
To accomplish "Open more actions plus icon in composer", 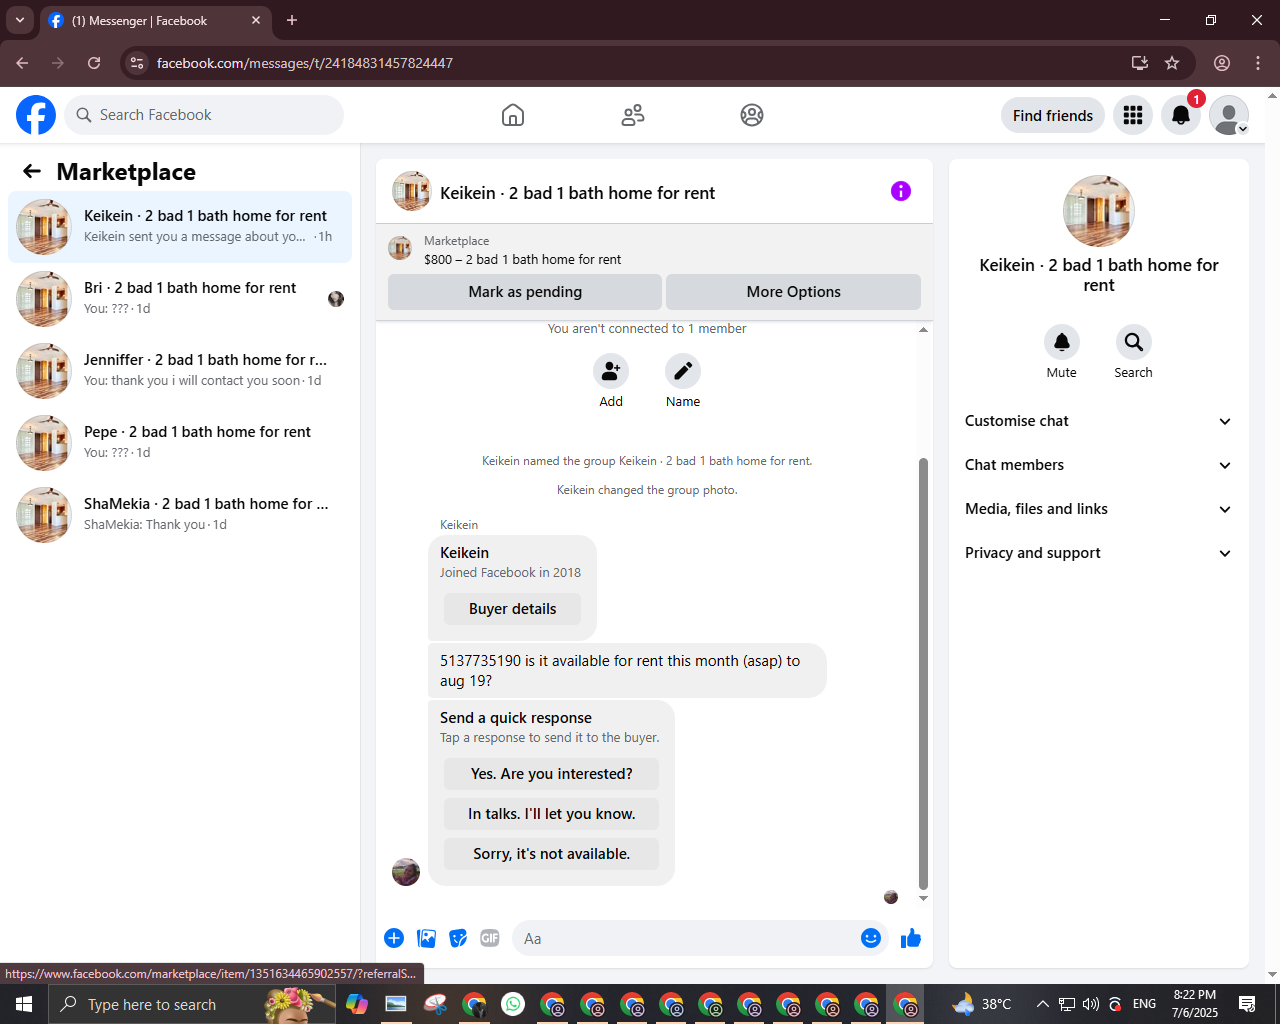I will (394, 938).
